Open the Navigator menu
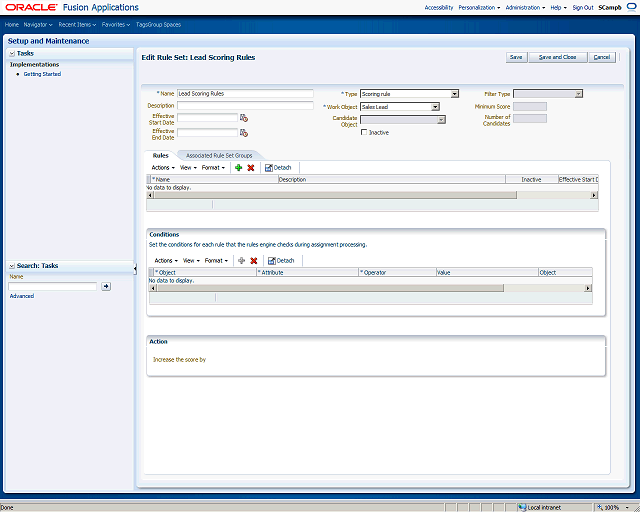The image size is (640, 512). point(38,24)
